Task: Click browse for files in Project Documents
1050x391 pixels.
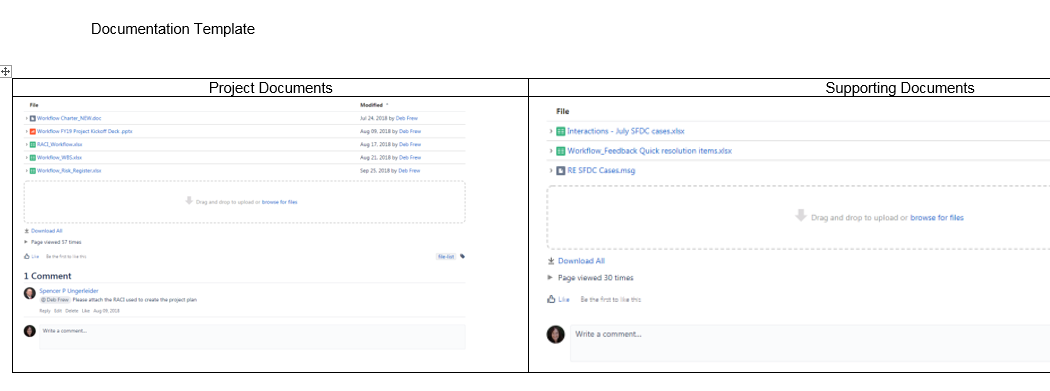Action: (x=279, y=202)
